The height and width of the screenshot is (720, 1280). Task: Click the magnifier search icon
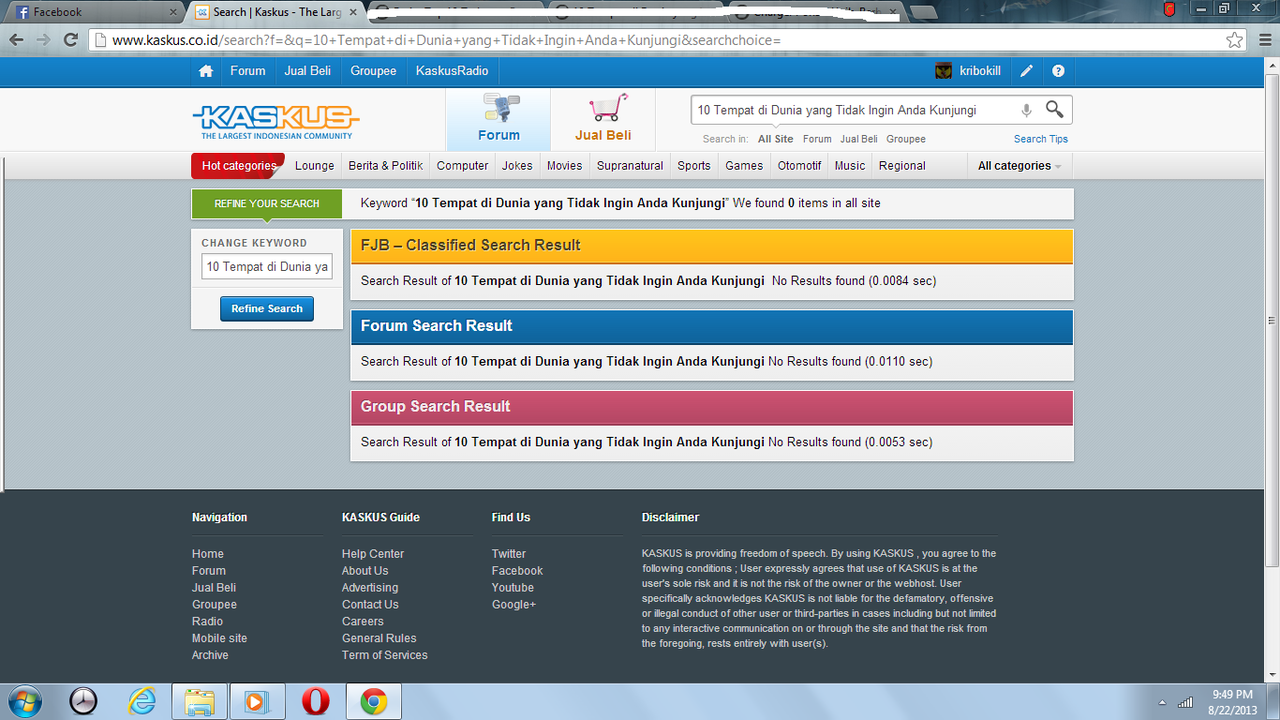pyautogui.click(x=1054, y=109)
